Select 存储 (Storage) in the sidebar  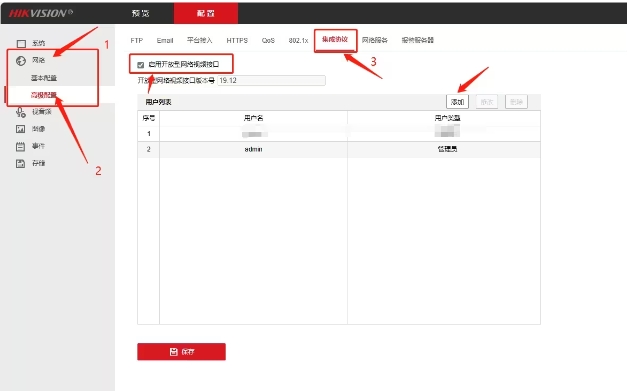coord(38,163)
